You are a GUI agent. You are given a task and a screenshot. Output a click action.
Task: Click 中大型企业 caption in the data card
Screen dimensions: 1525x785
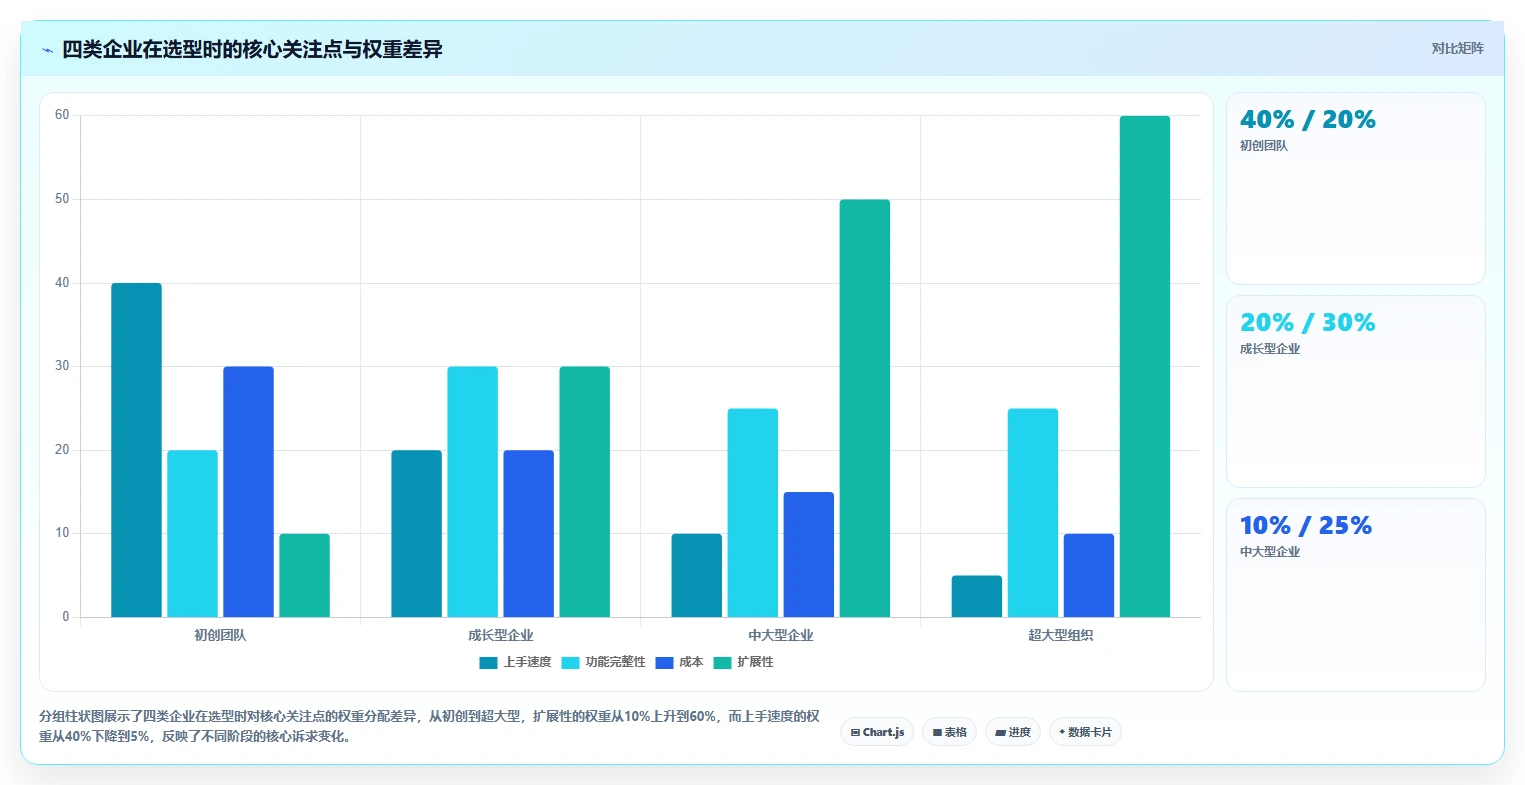point(1270,552)
